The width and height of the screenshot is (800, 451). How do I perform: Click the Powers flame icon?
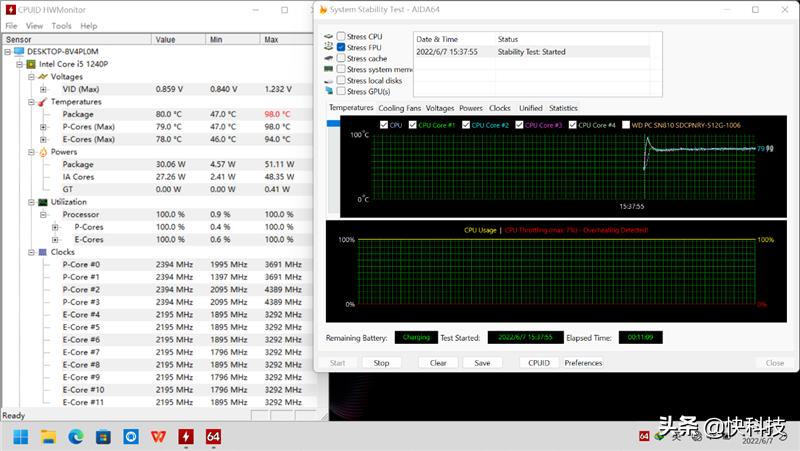(x=43, y=152)
